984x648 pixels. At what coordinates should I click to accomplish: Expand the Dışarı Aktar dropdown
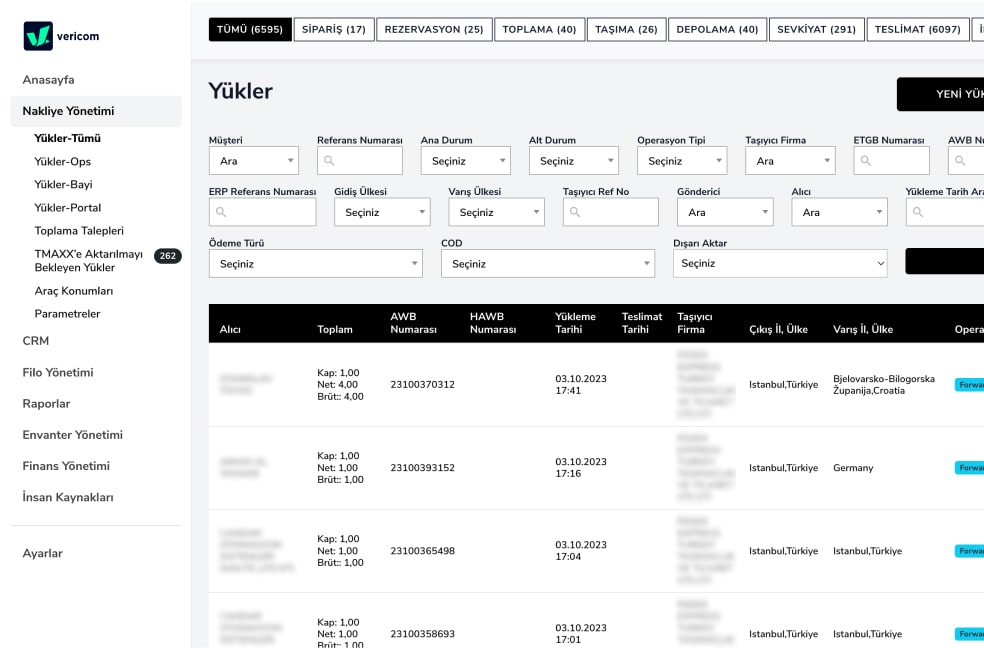click(x=779, y=264)
